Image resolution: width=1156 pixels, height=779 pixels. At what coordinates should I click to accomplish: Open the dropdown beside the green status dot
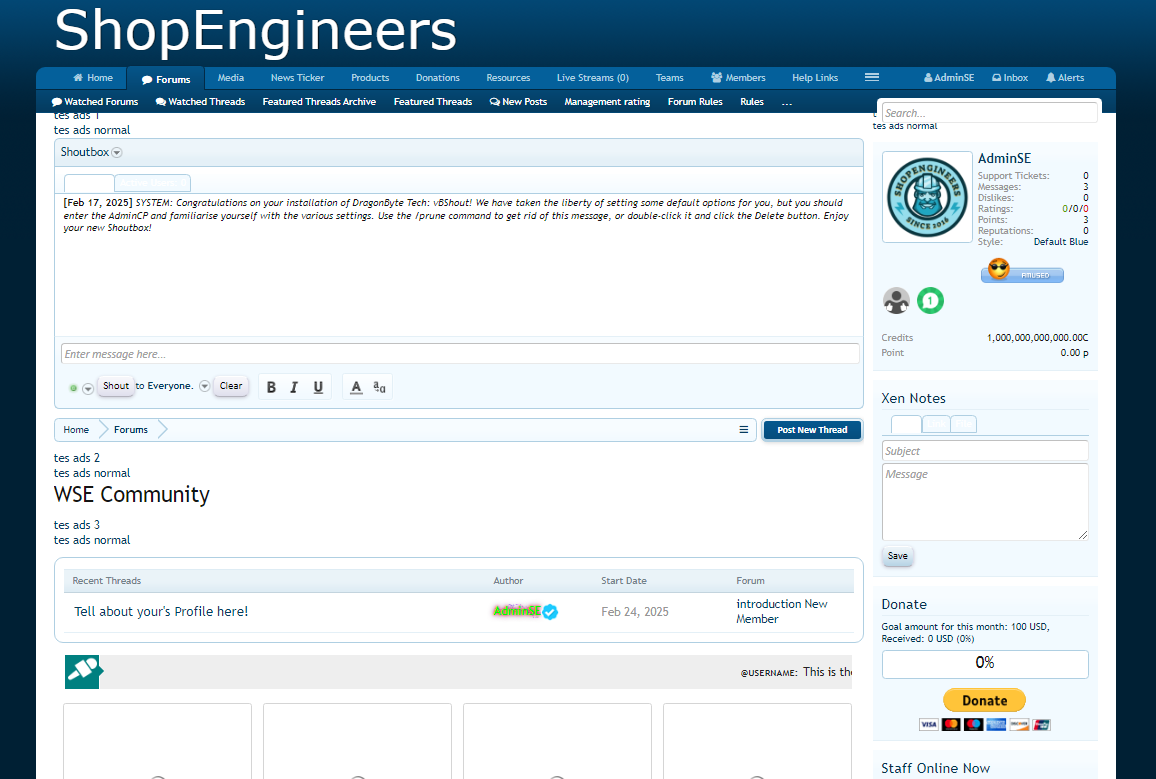(x=88, y=388)
